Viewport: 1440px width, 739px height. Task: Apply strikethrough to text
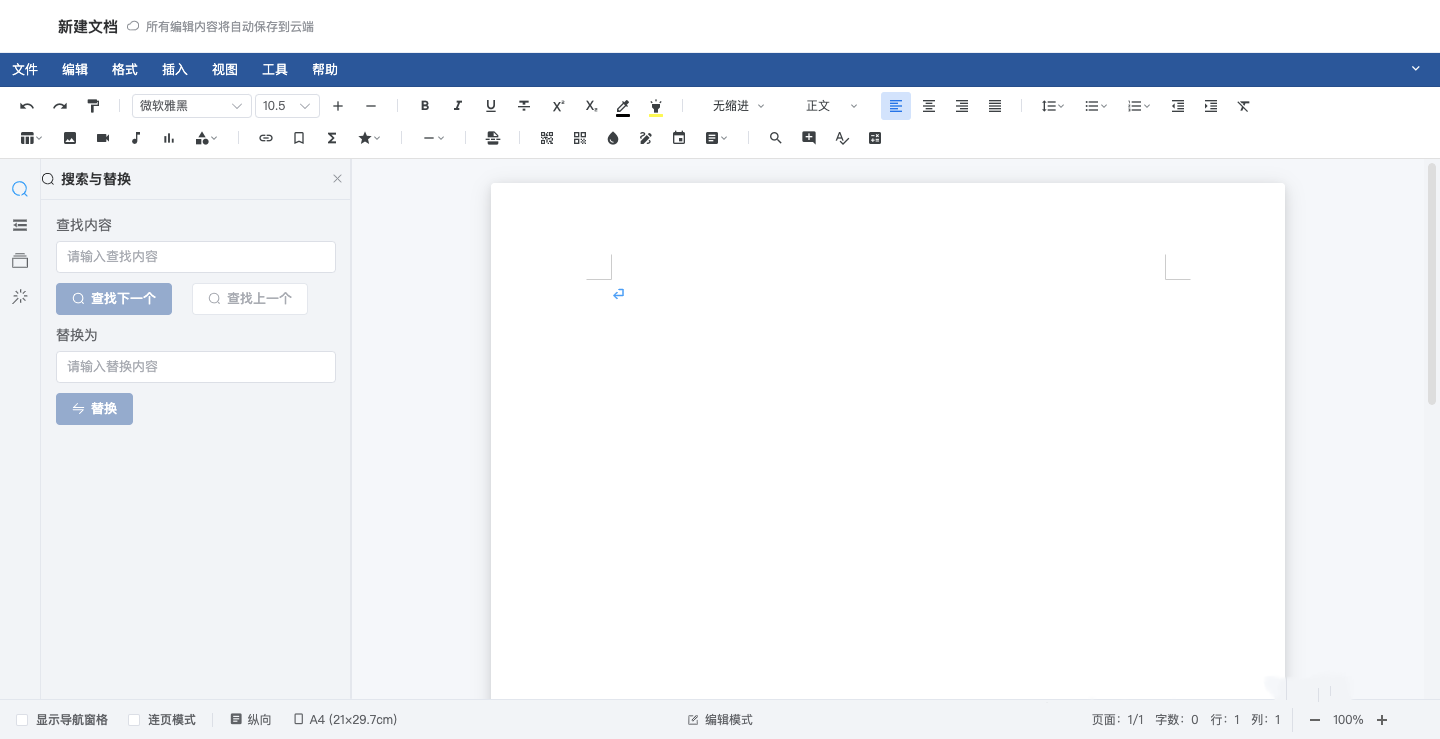pos(524,106)
